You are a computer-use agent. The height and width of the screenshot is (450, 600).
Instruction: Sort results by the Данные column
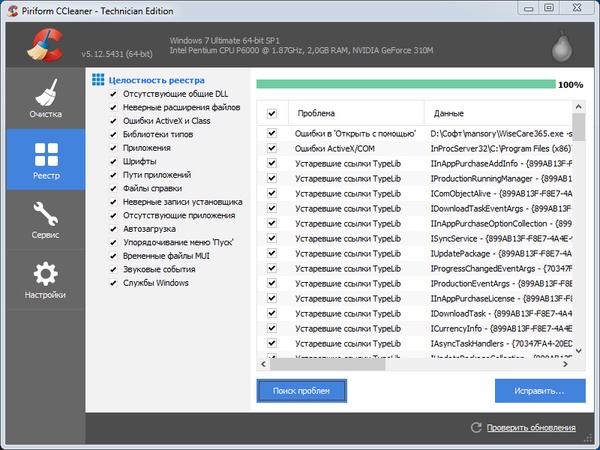(x=500, y=114)
